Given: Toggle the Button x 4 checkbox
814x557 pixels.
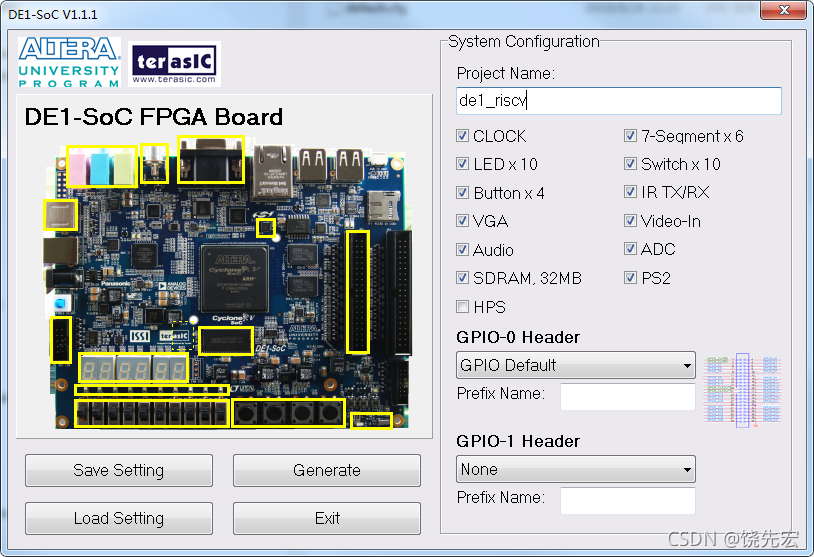Looking at the screenshot, I should pyautogui.click(x=462, y=193).
